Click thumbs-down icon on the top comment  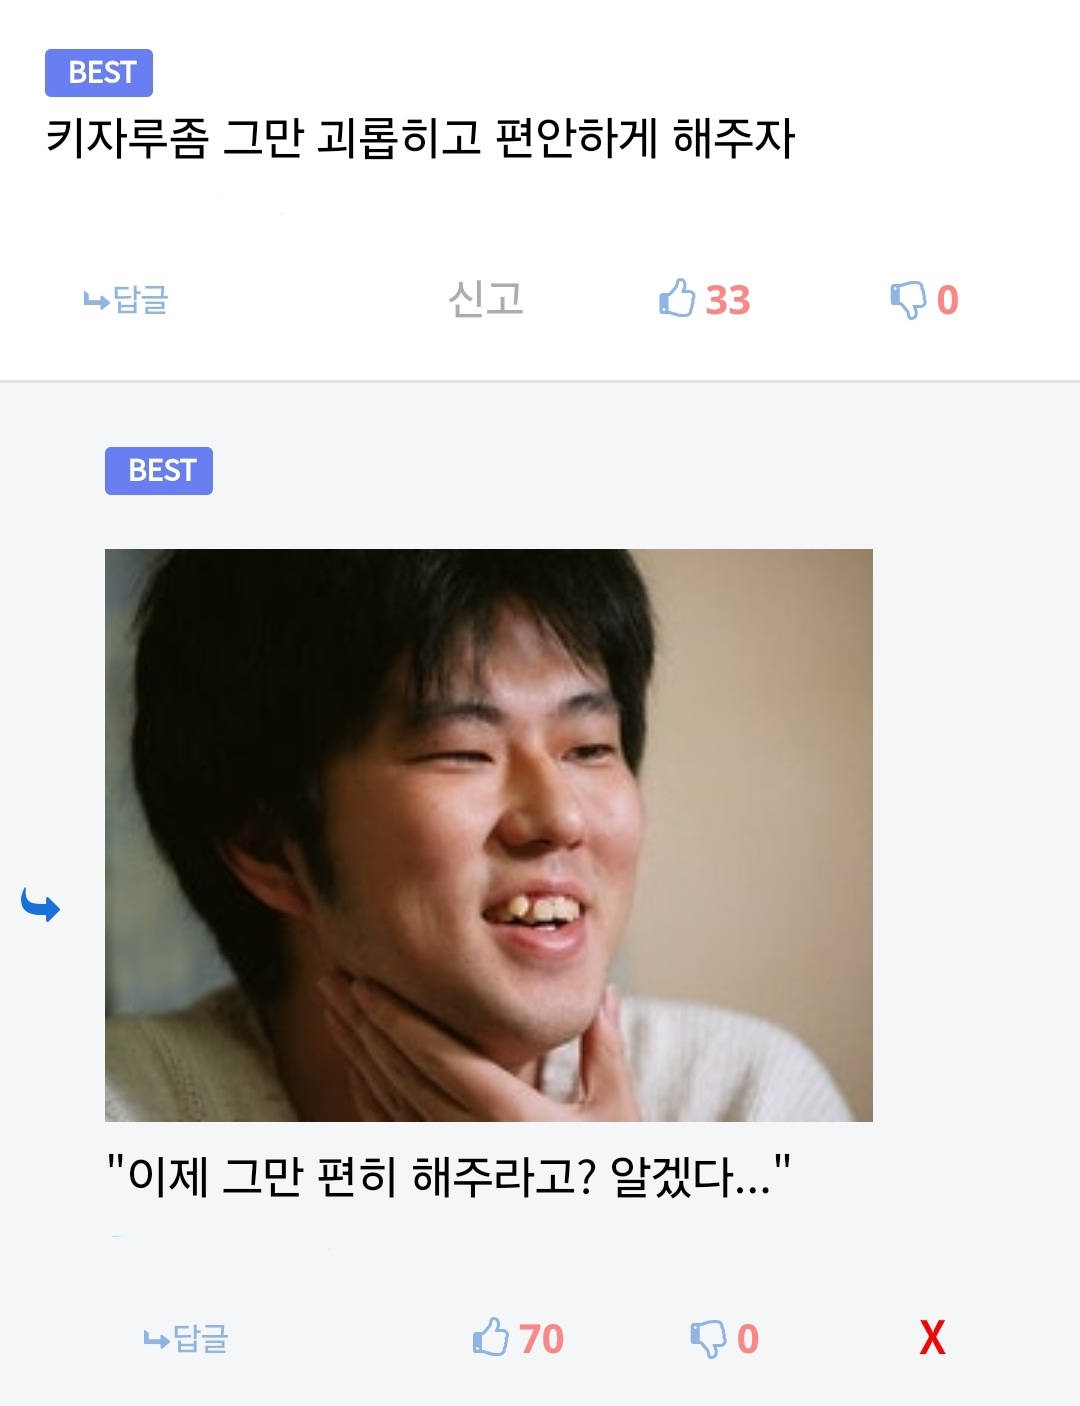908,299
